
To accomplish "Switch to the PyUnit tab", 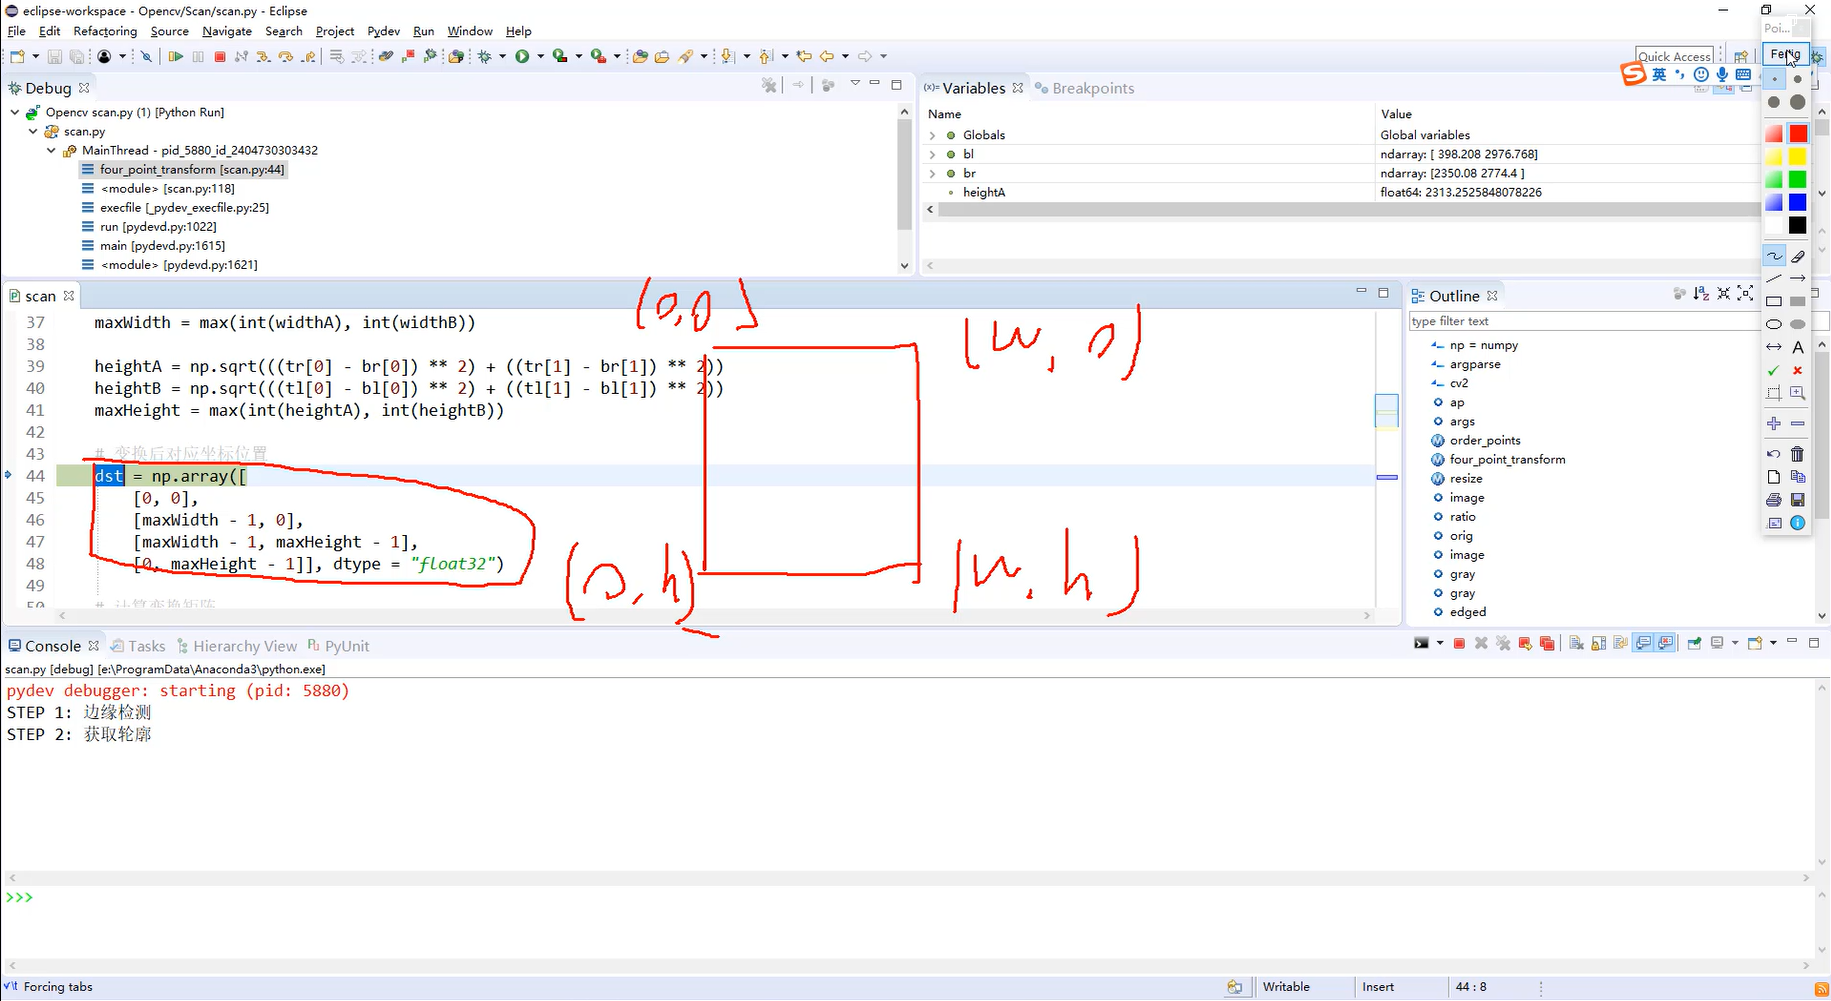I will pyautogui.click(x=339, y=646).
